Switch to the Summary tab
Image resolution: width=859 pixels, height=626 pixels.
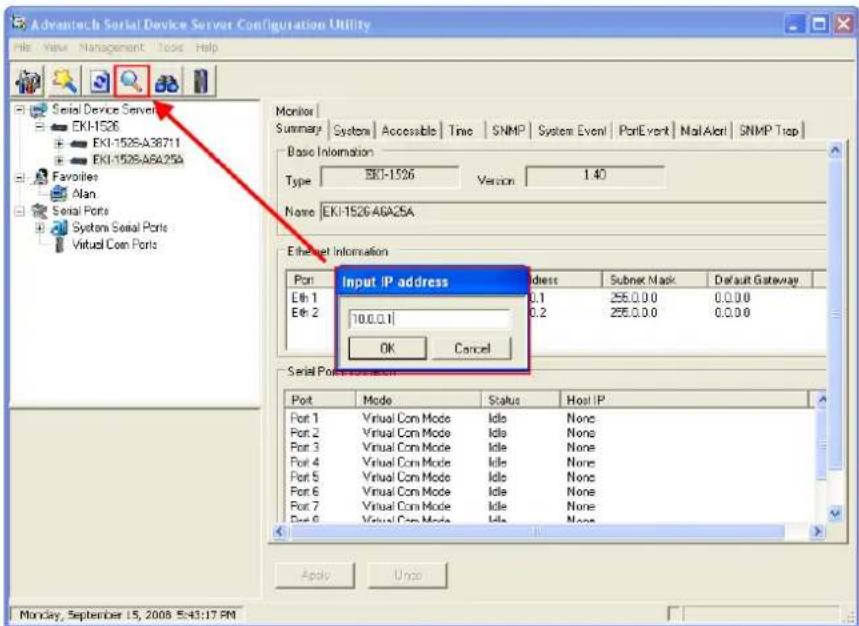(299, 129)
